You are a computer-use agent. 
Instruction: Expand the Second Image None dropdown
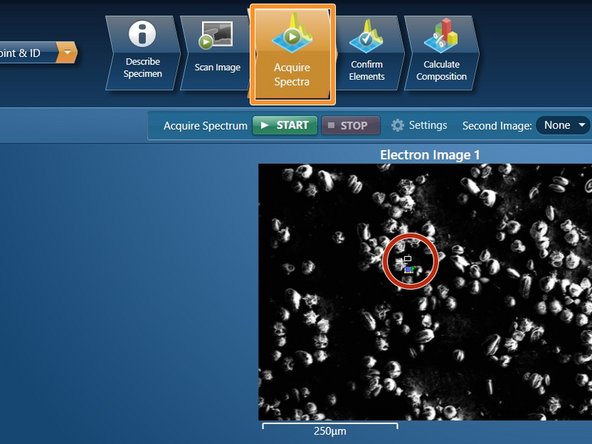click(x=563, y=125)
